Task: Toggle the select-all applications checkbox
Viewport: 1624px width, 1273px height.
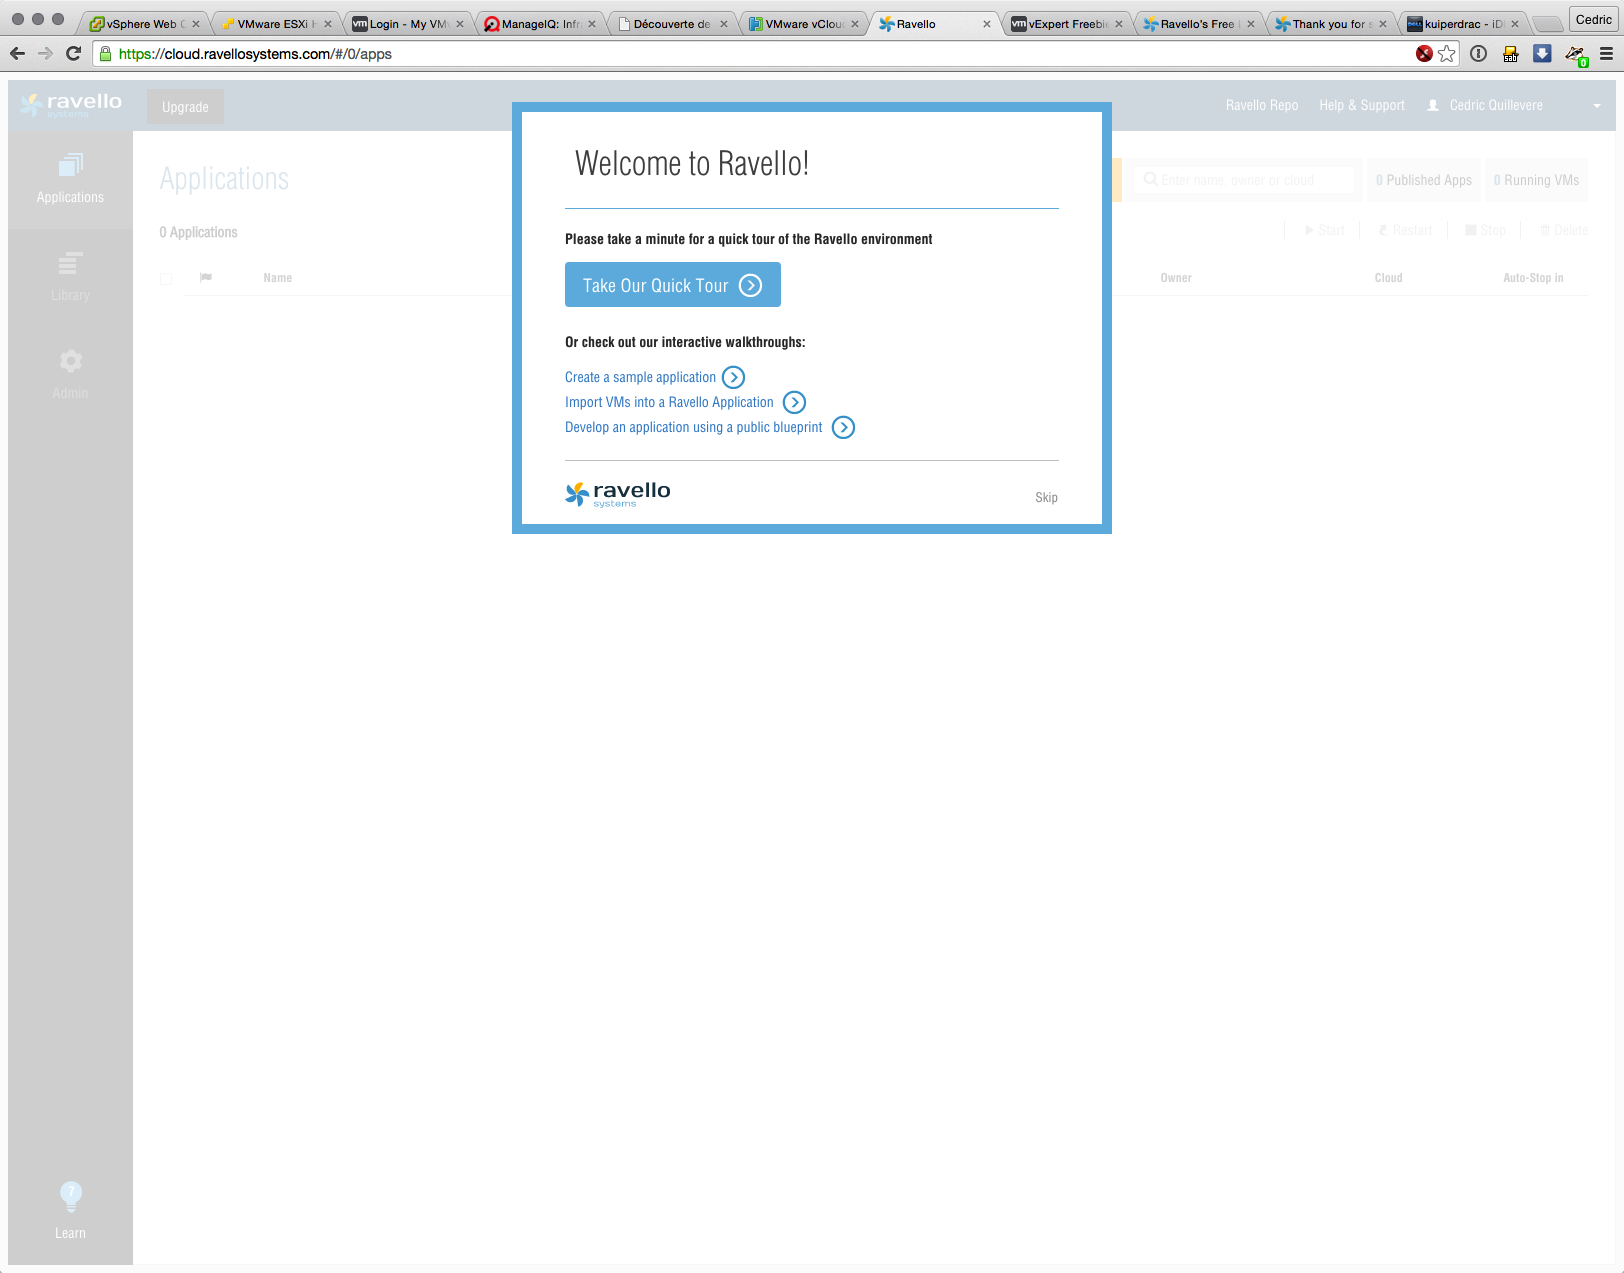Action: pyautogui.click(x=166, y=279)
